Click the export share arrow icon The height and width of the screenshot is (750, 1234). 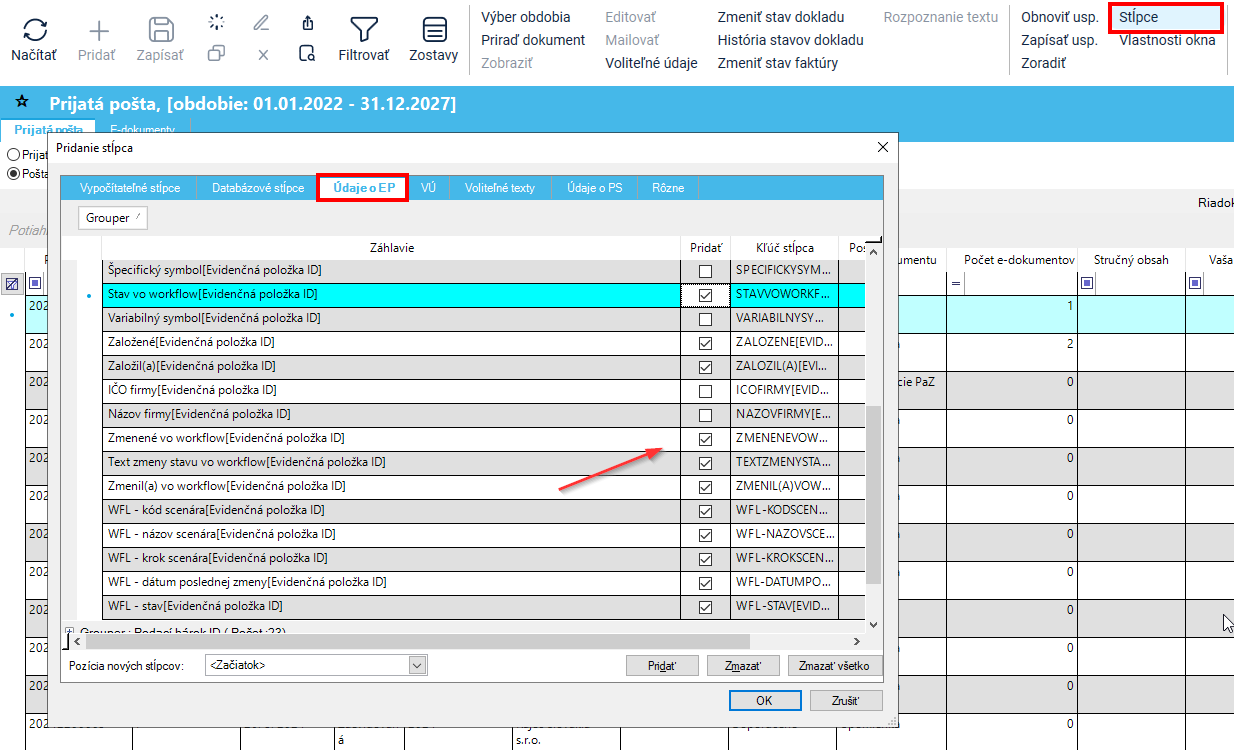click(307, 23)
